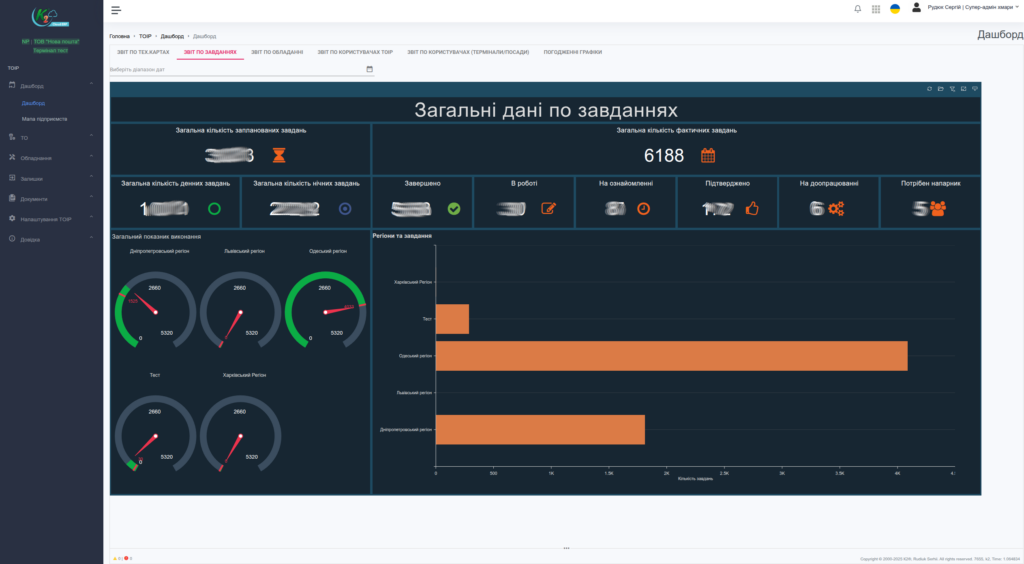The width and height of the screenshot is (1024, 564).
Task: Click the Ukrainian flag language icon
Action: pyautogui.click(x=895, y=9)
